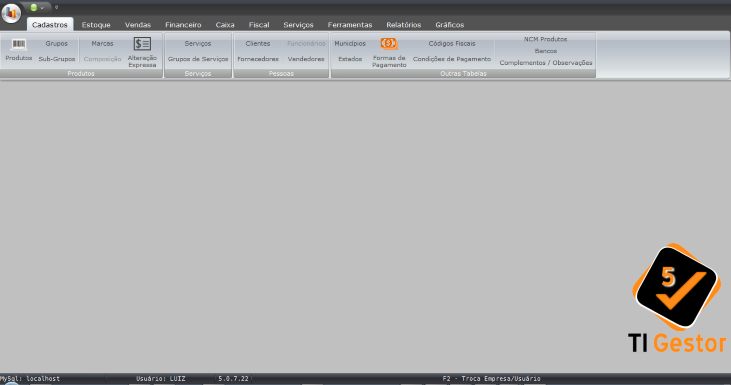
Task: Go to the Caixa tab
Action: tap(225, 25)
